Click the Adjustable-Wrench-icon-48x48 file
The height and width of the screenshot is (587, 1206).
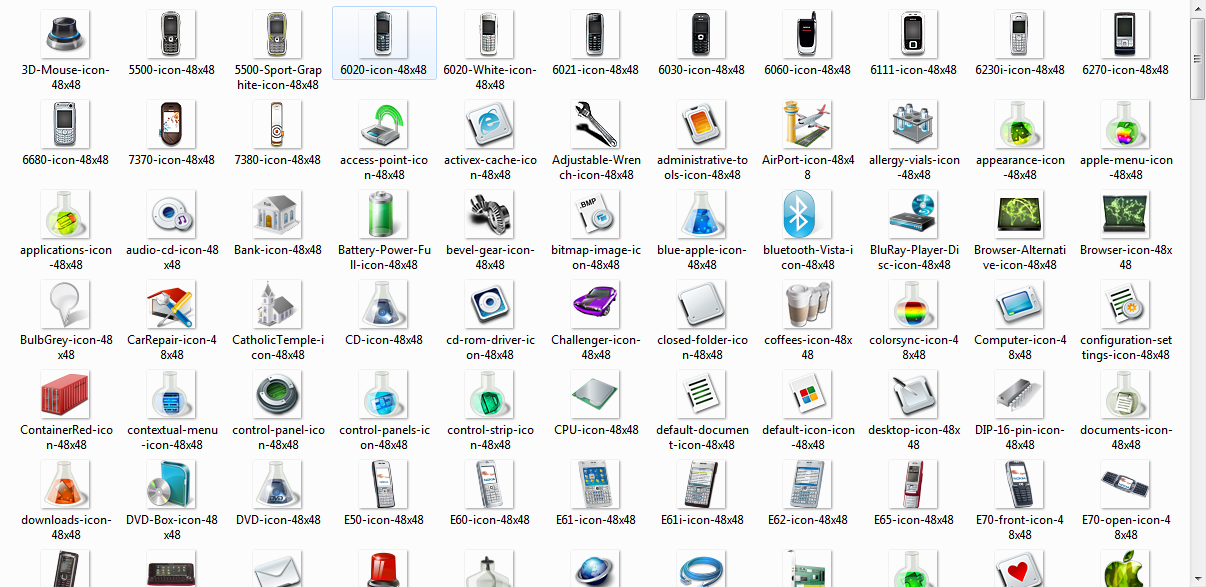(596, 124)
